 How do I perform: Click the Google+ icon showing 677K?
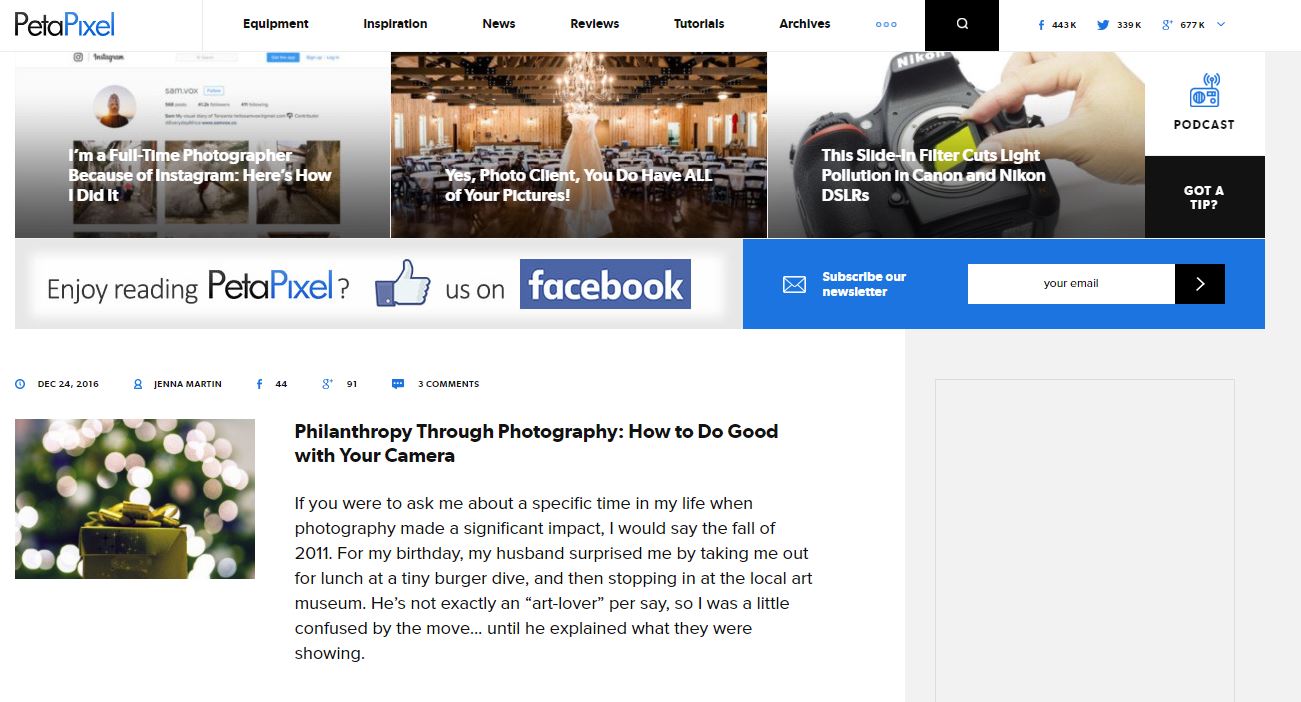point(1169,24)
